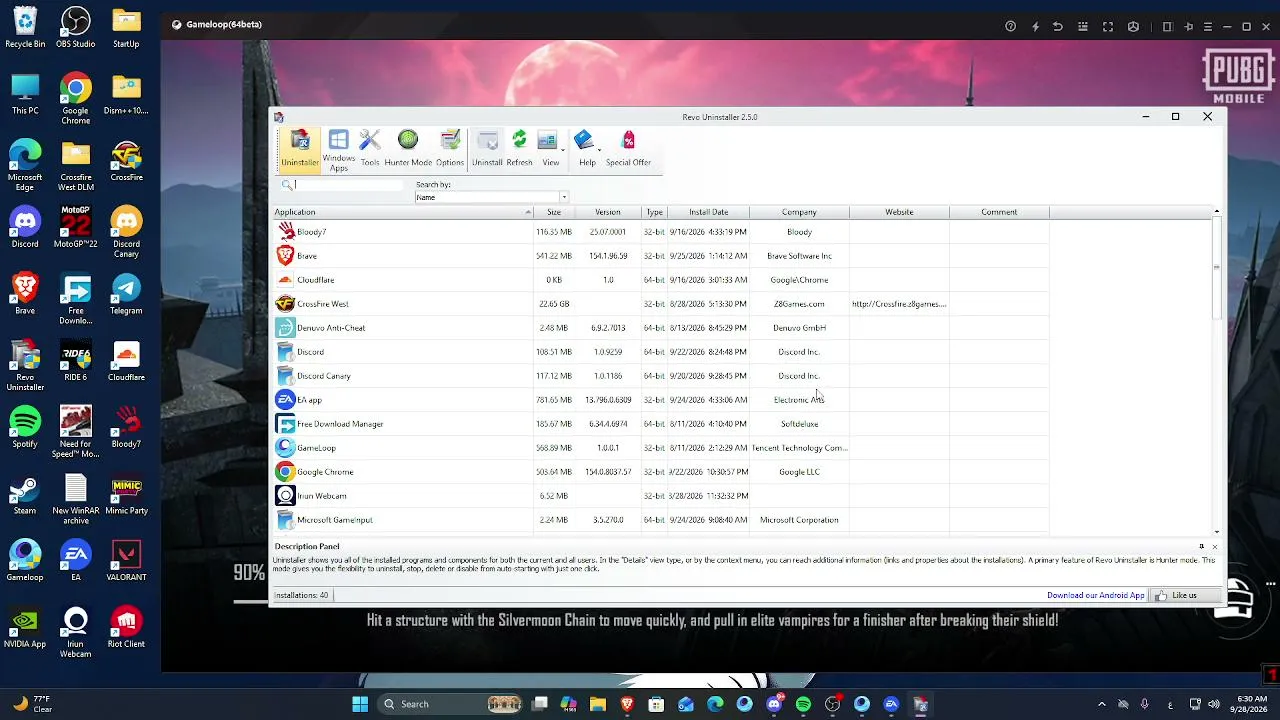This screenshot has width=1280, height=720.
Task: Open OBS Studio desktop icon
Action: 75,28
